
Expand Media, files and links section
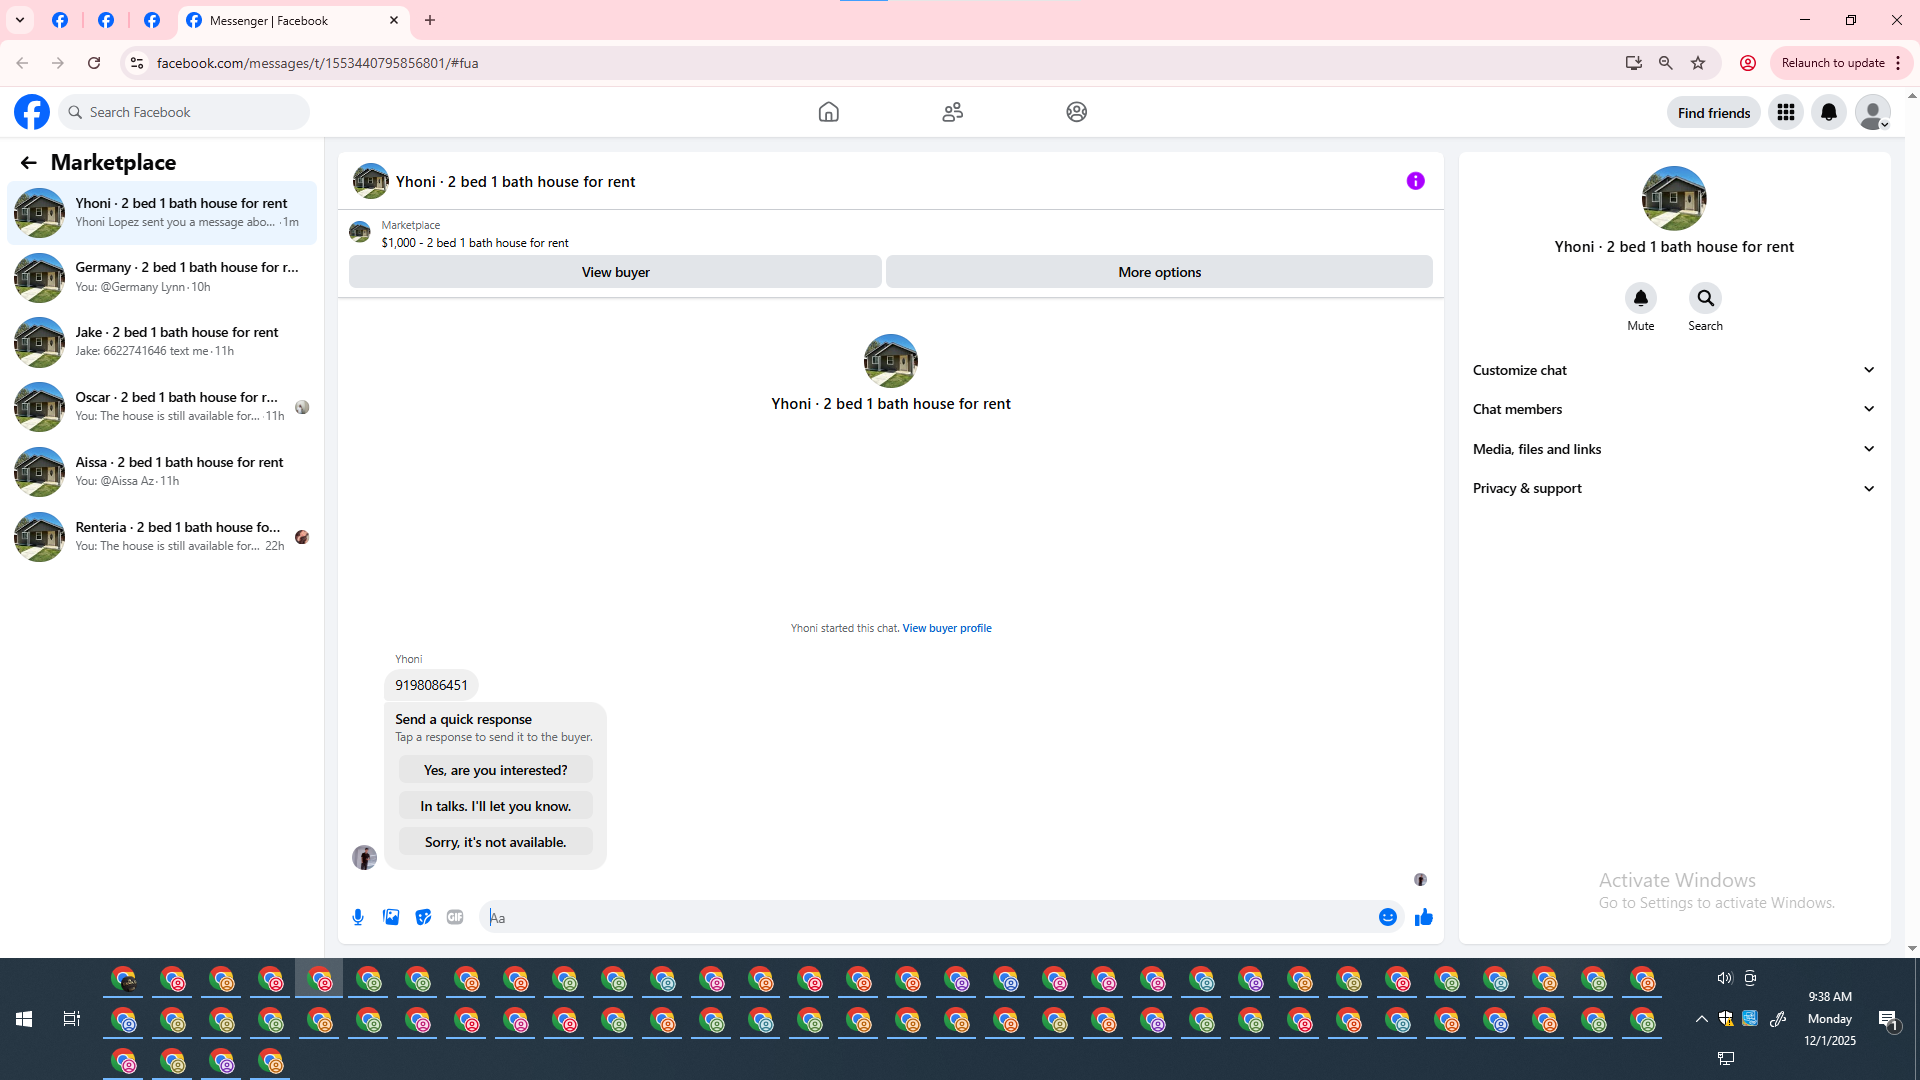tap(1674, 449)
